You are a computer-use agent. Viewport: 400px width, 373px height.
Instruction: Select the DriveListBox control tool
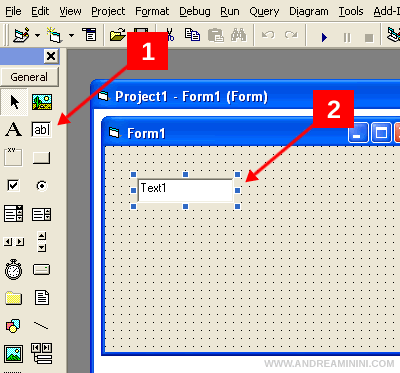[42, 269]
